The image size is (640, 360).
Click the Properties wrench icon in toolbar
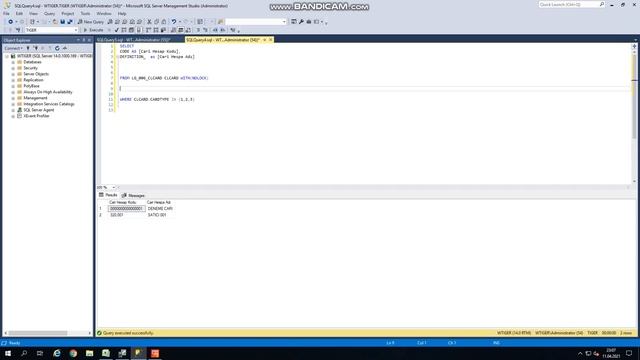pyautogui.click(x=301, y=22)
